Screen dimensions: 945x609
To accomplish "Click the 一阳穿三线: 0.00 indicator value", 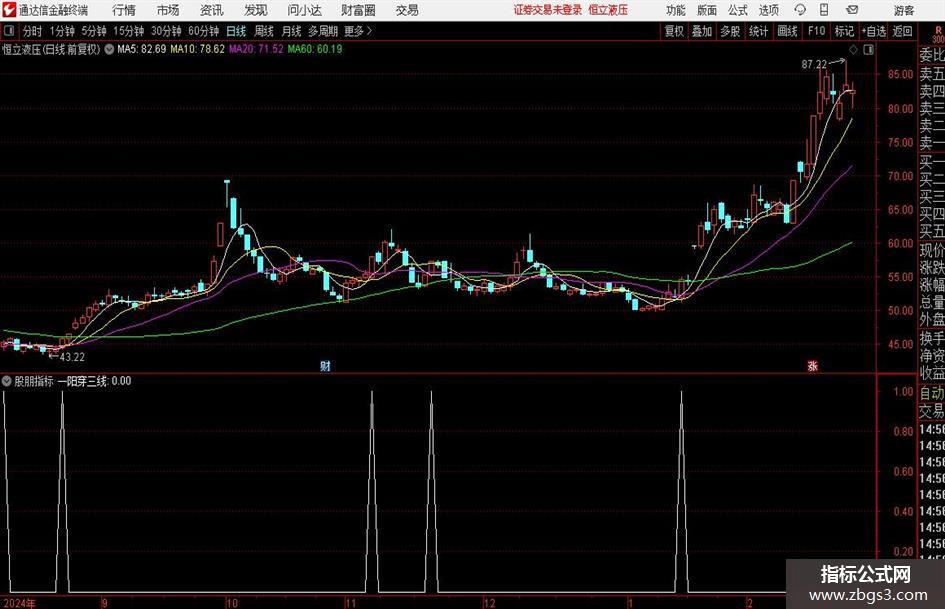I will 95,381.
